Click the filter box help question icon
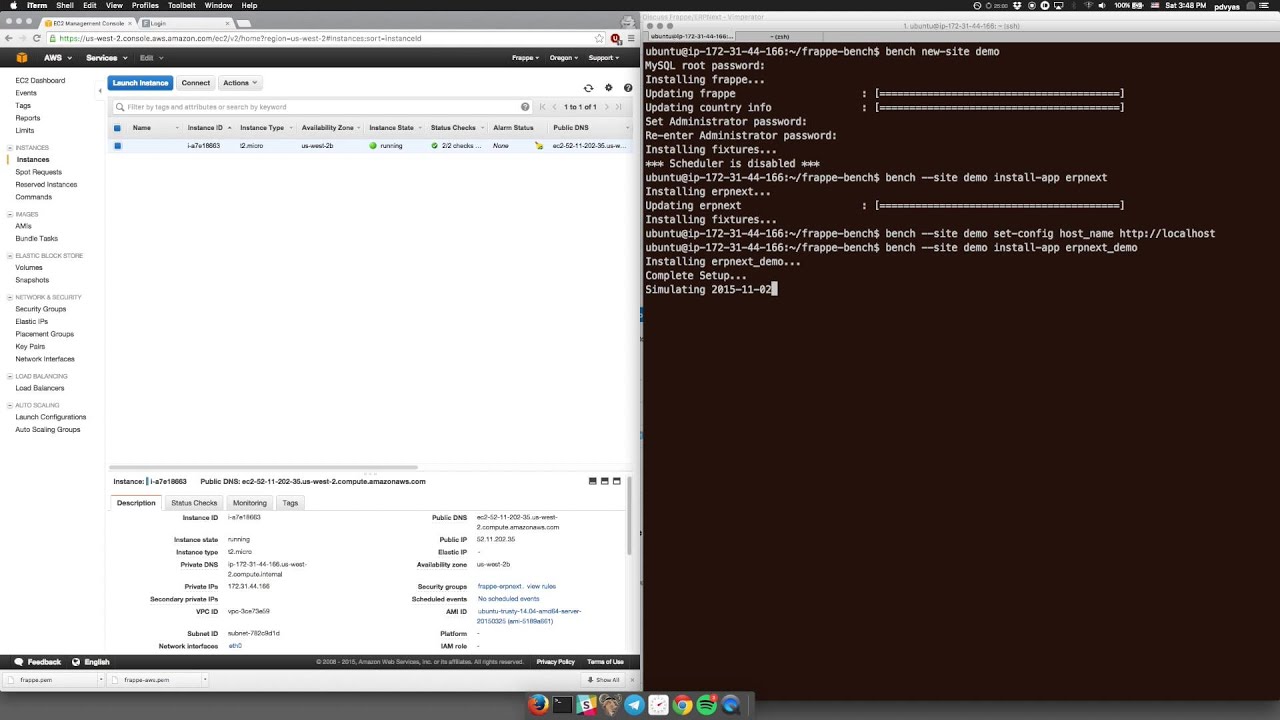 (525, 107)
